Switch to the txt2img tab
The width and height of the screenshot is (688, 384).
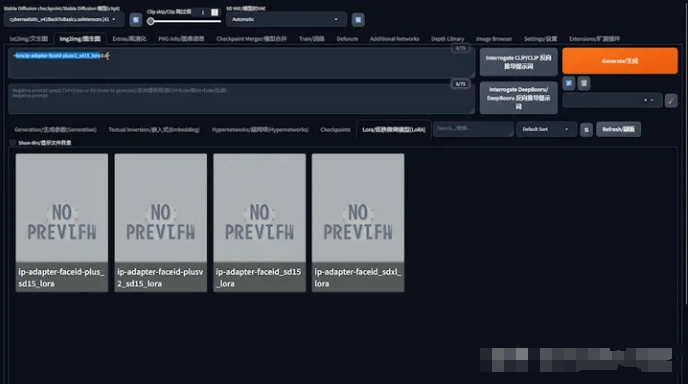click(x=29, y=39)
